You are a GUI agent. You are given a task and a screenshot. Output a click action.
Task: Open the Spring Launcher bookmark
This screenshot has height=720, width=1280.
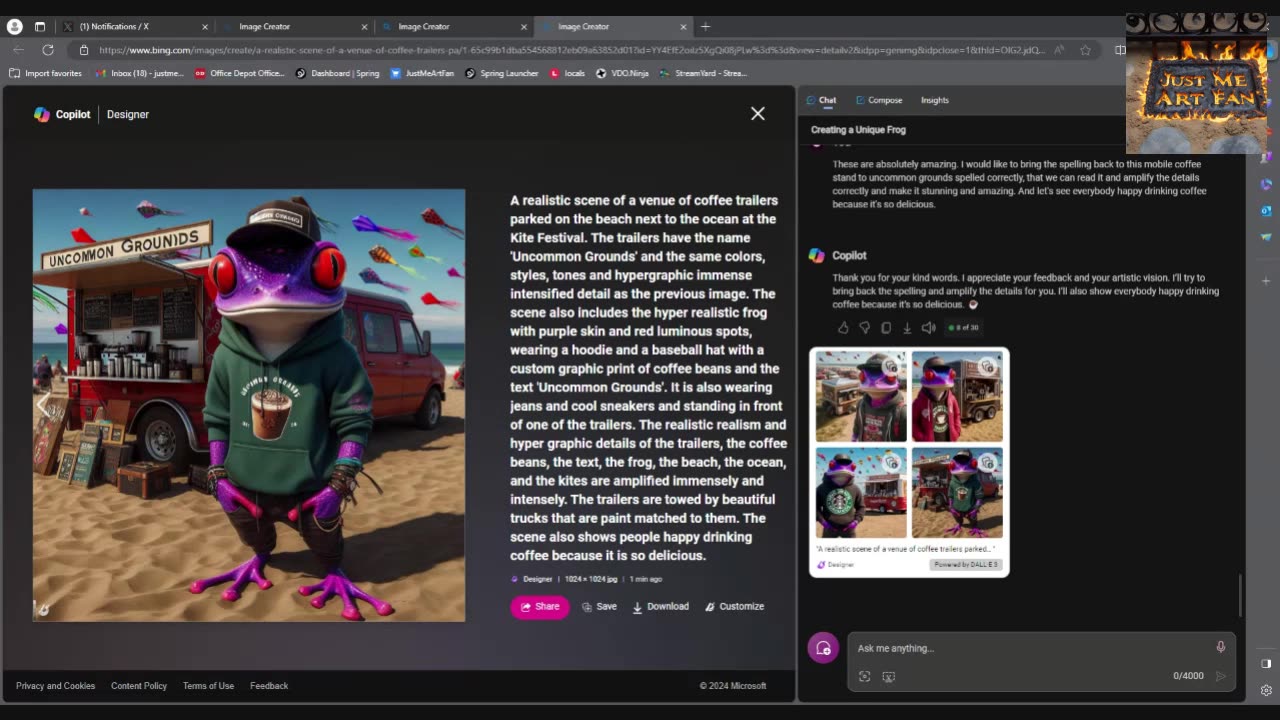pos(501,73)
